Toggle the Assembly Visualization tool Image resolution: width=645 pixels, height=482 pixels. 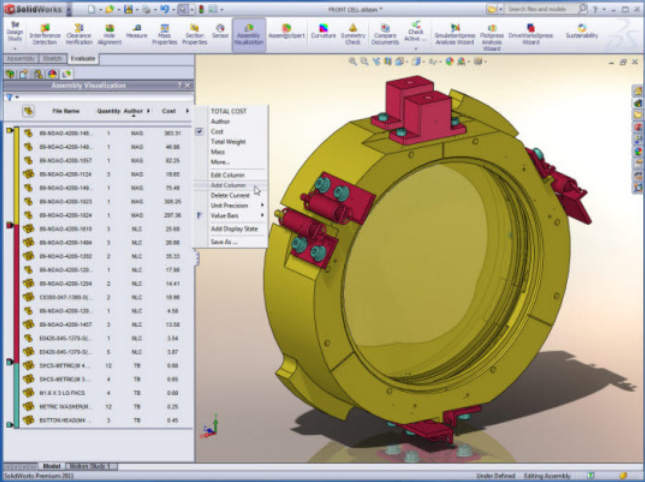tap(249, 35)
